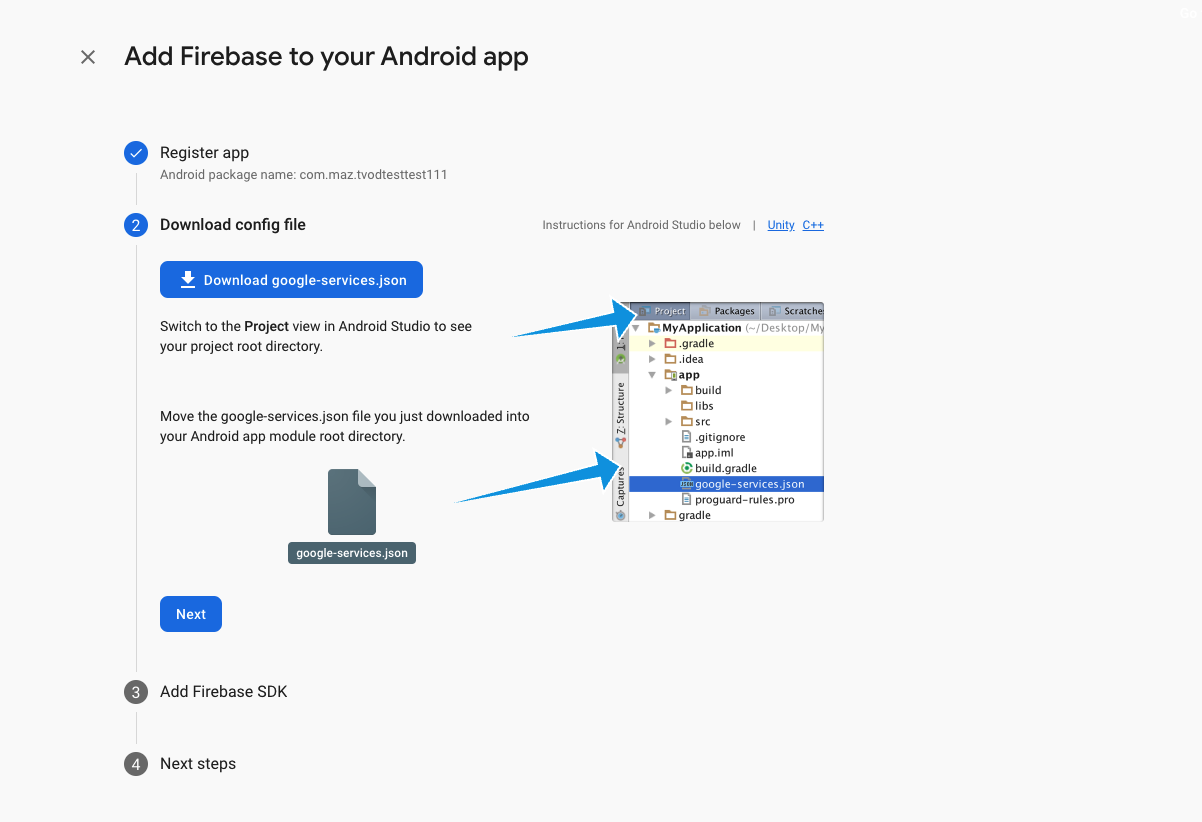Click proguard-rules.pro row in illustration
This screenshot has height=822, width=1202.
coord(738,499)
